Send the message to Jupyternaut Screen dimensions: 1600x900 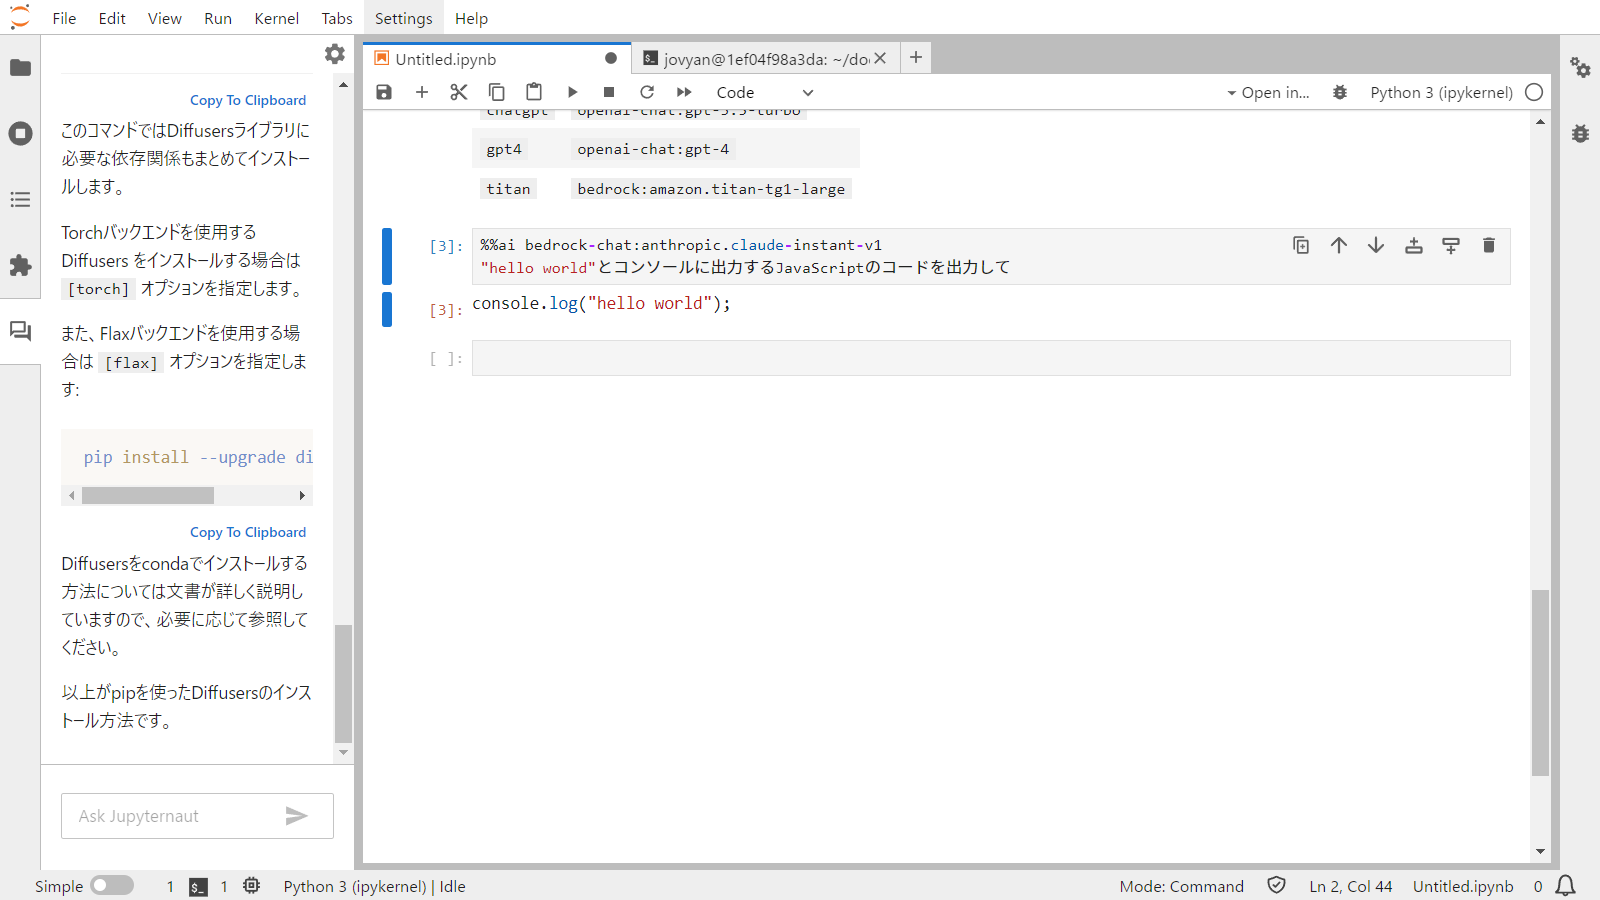pyautogui.click(x=296, y=816)
